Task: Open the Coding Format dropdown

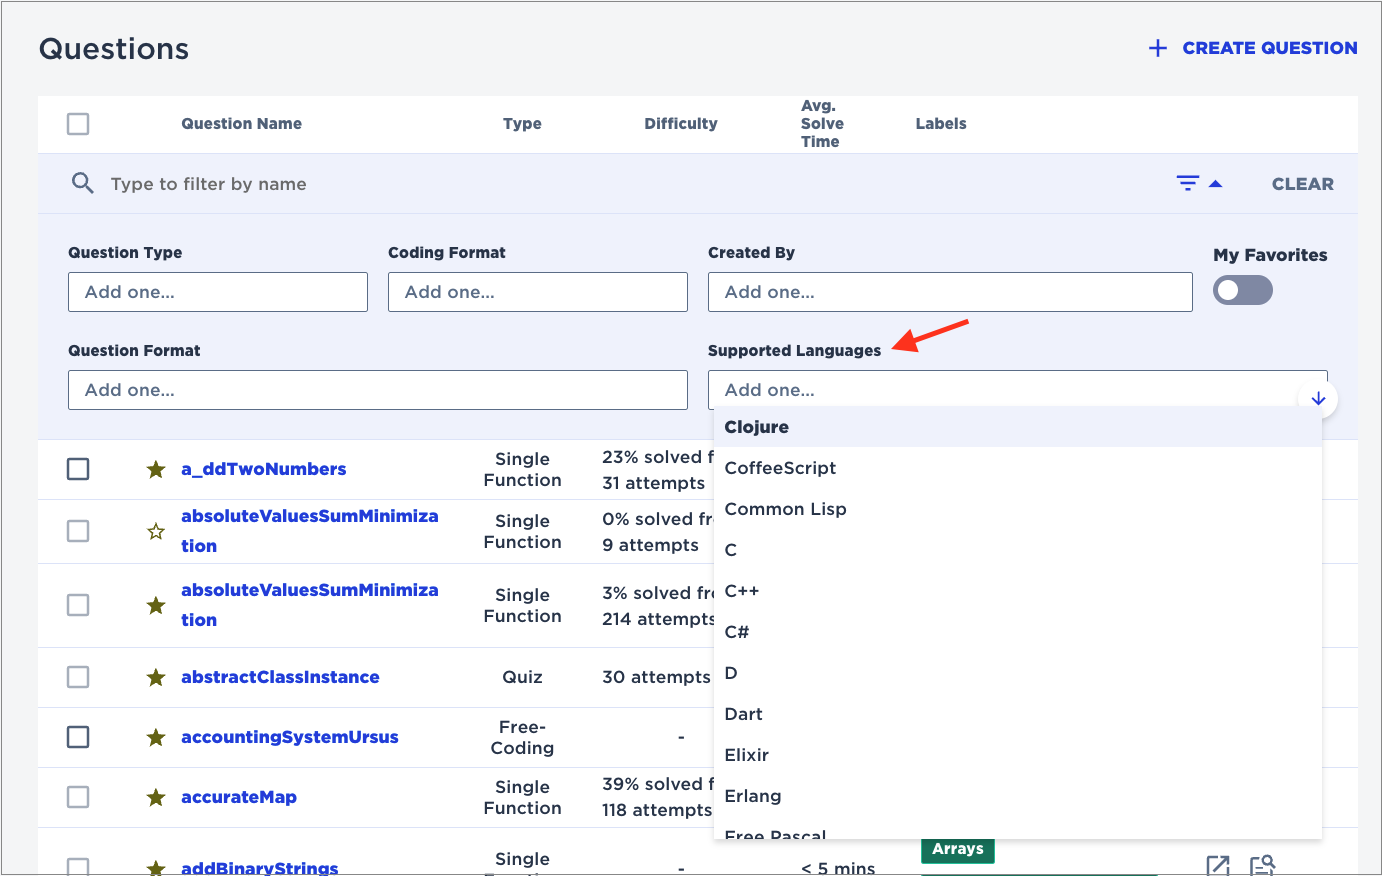Action: tap(537, 291)
